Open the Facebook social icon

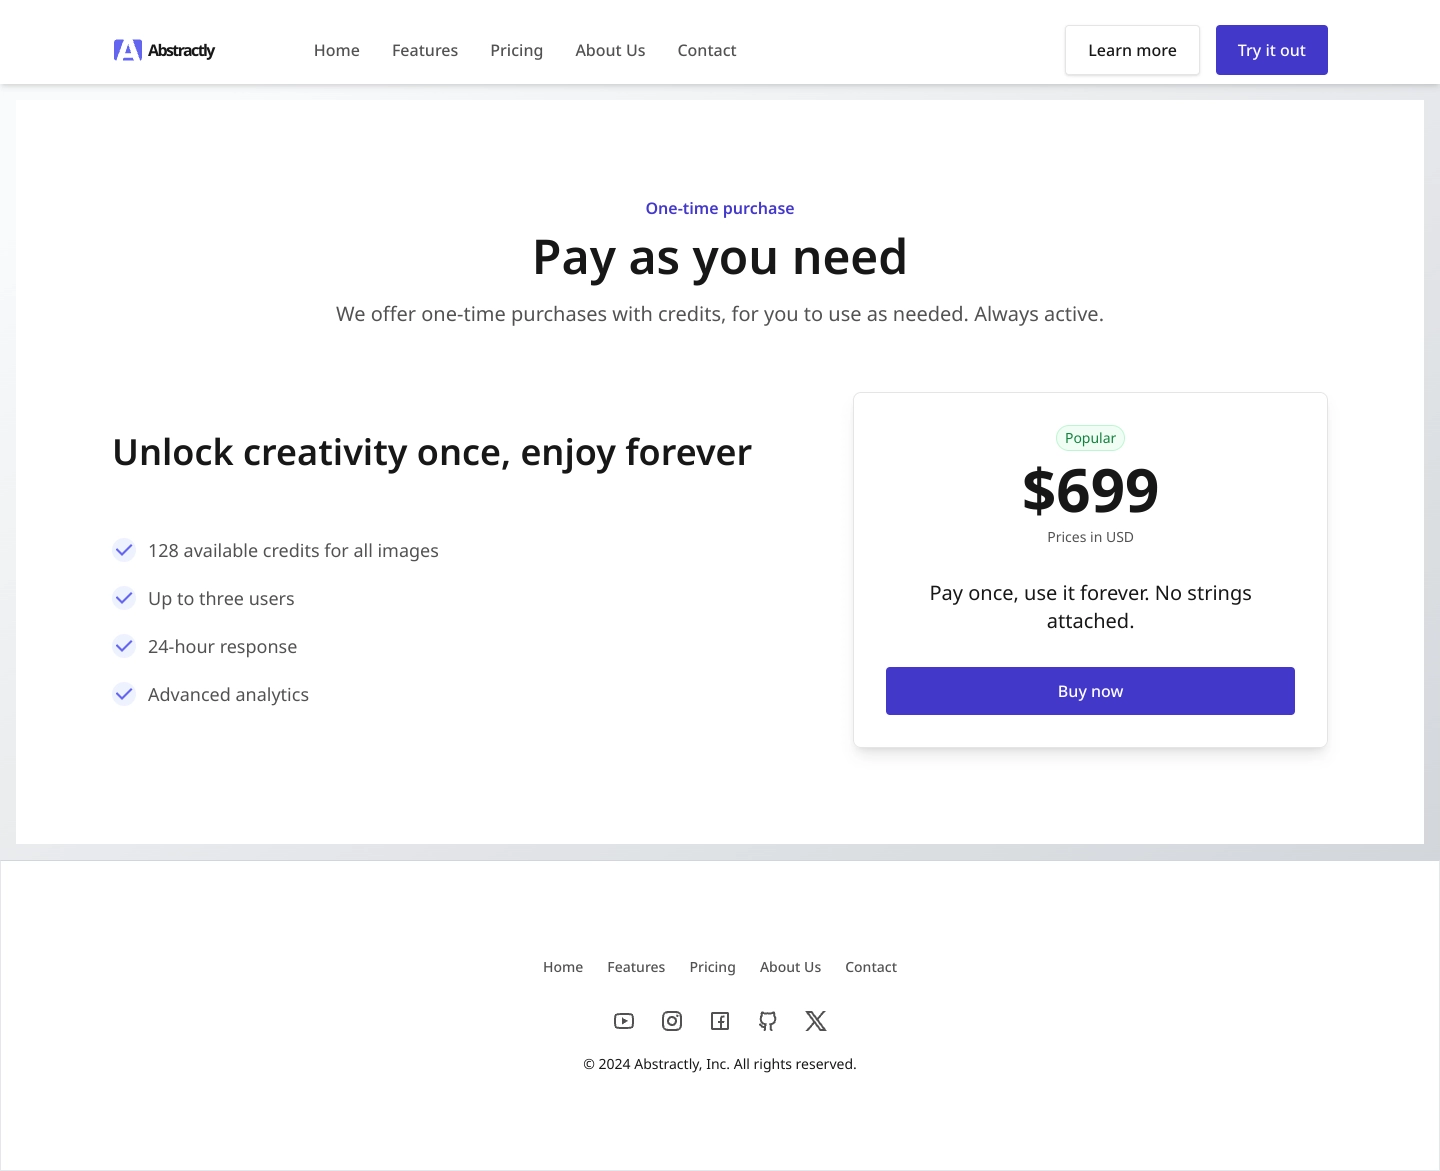point(720,1021)
